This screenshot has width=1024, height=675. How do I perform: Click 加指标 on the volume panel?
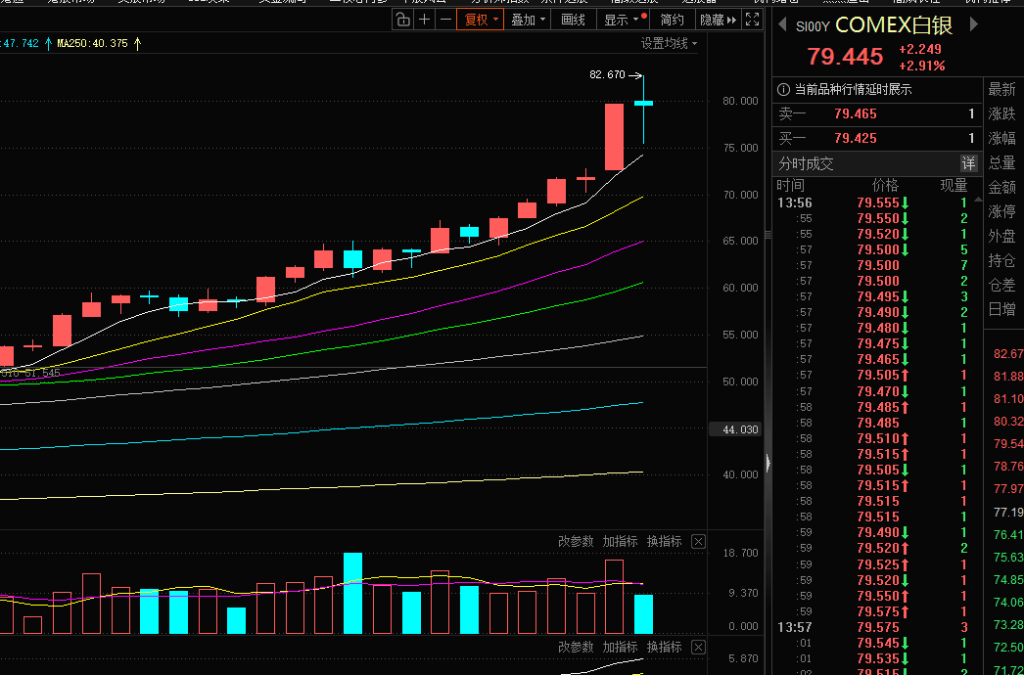click(620, 541)
